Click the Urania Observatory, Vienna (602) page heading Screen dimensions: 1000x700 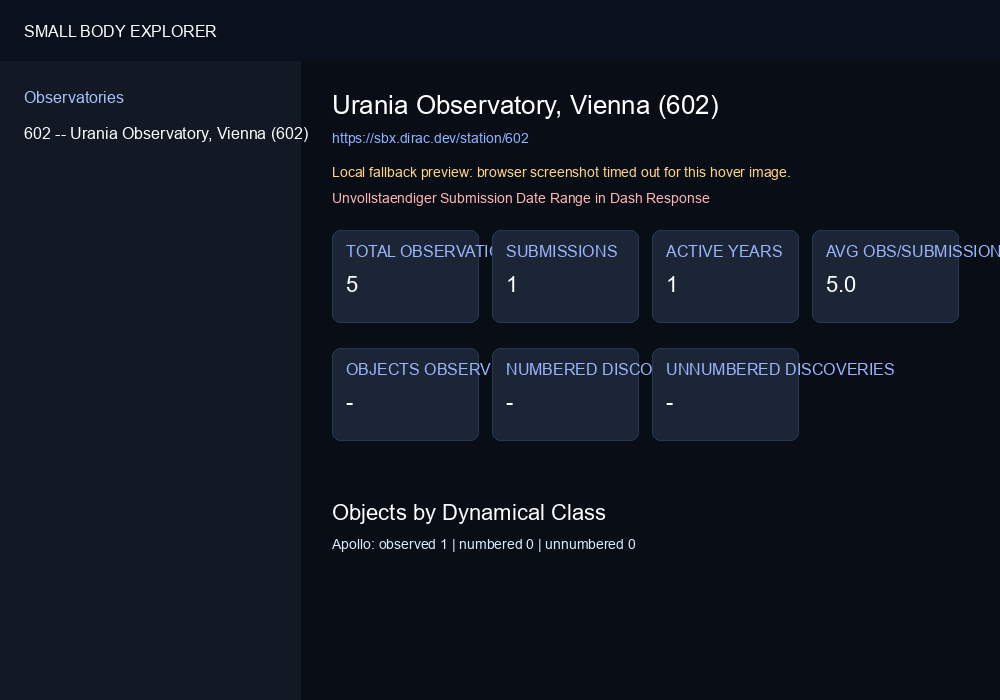[526, 105]
